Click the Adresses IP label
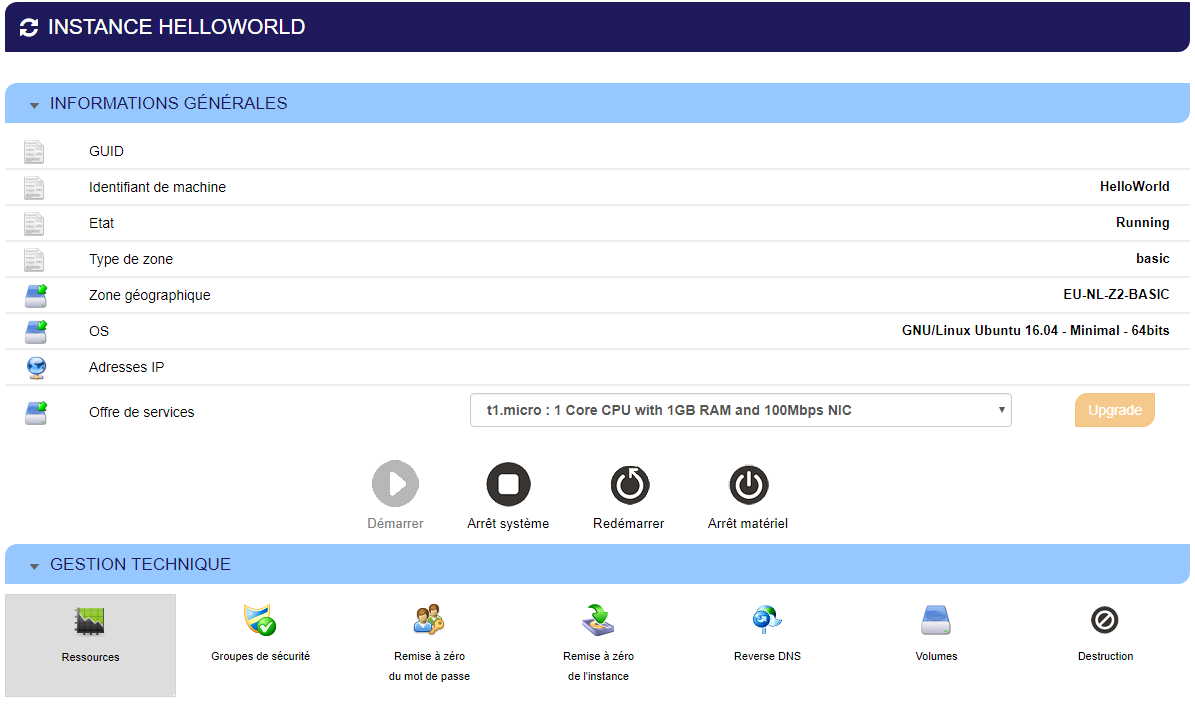Viewport: 1195px width, 710px height. click(127, 367)
